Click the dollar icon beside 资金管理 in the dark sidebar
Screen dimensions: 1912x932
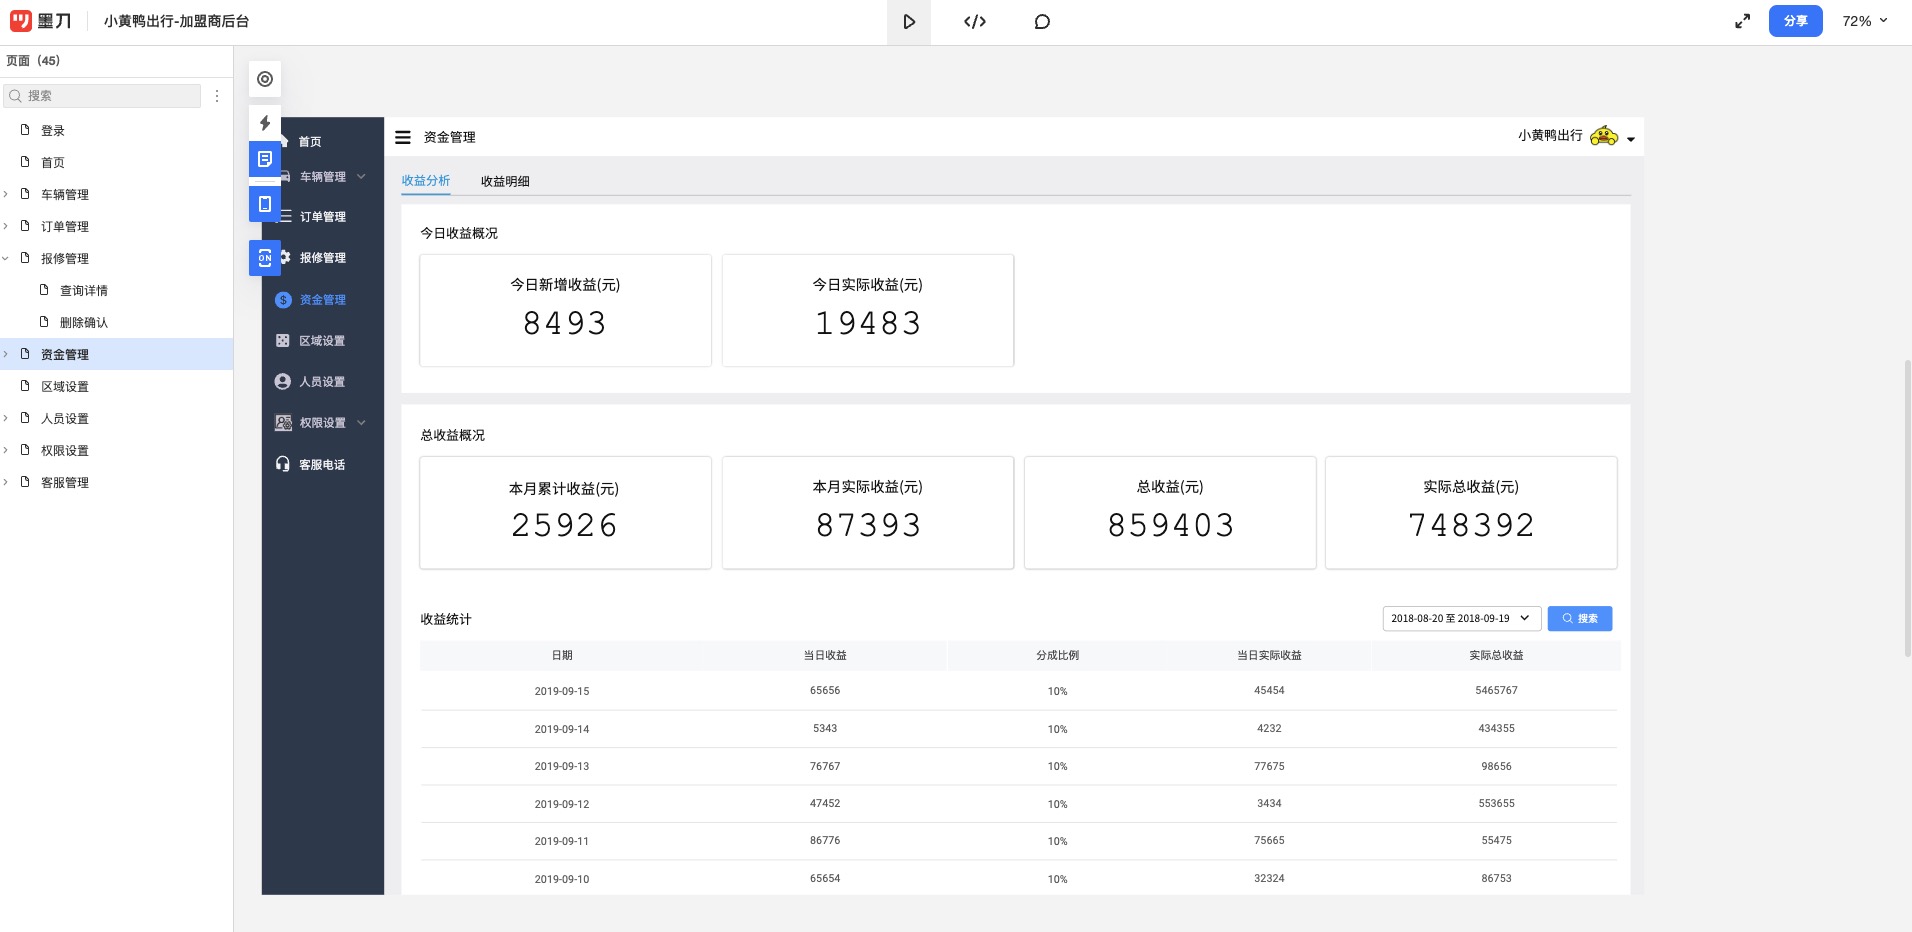(283, 300)
